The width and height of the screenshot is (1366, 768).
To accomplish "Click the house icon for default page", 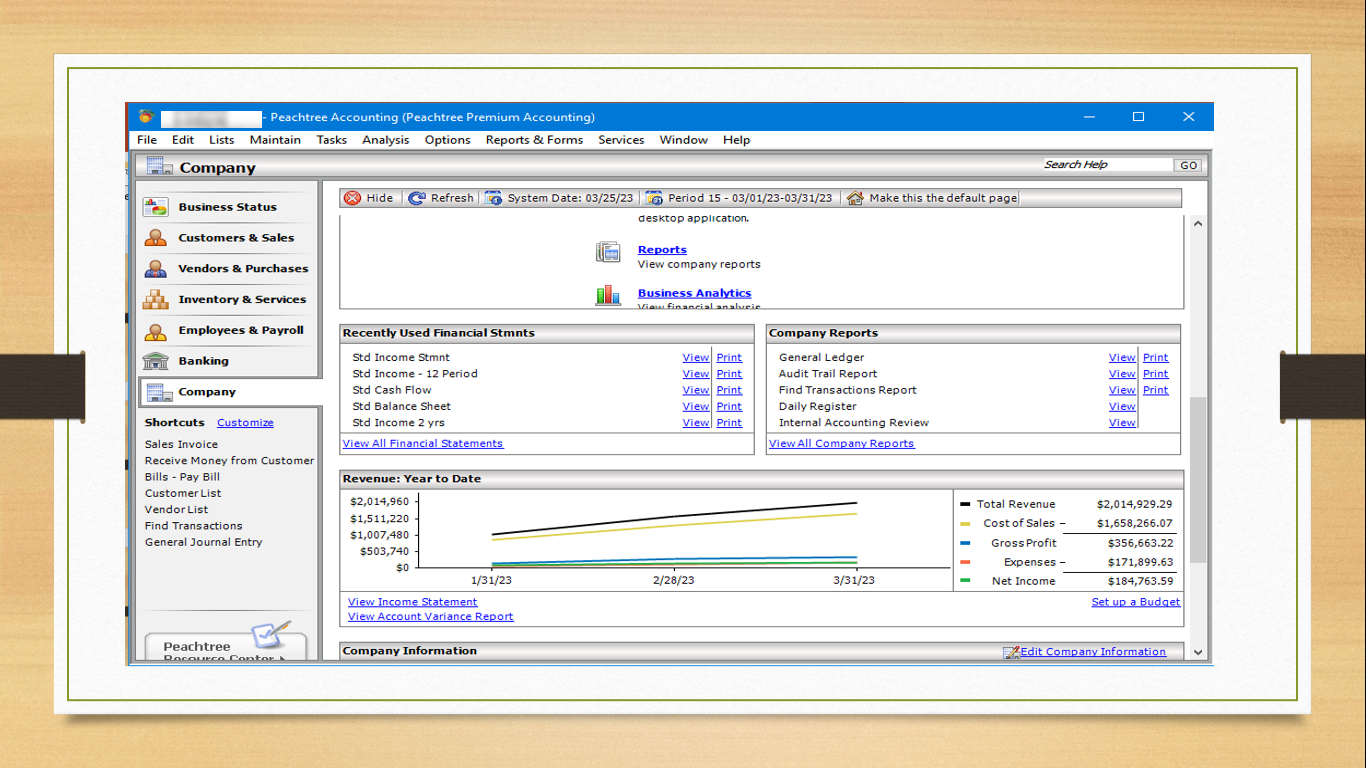I will click(x=855, y=198).
